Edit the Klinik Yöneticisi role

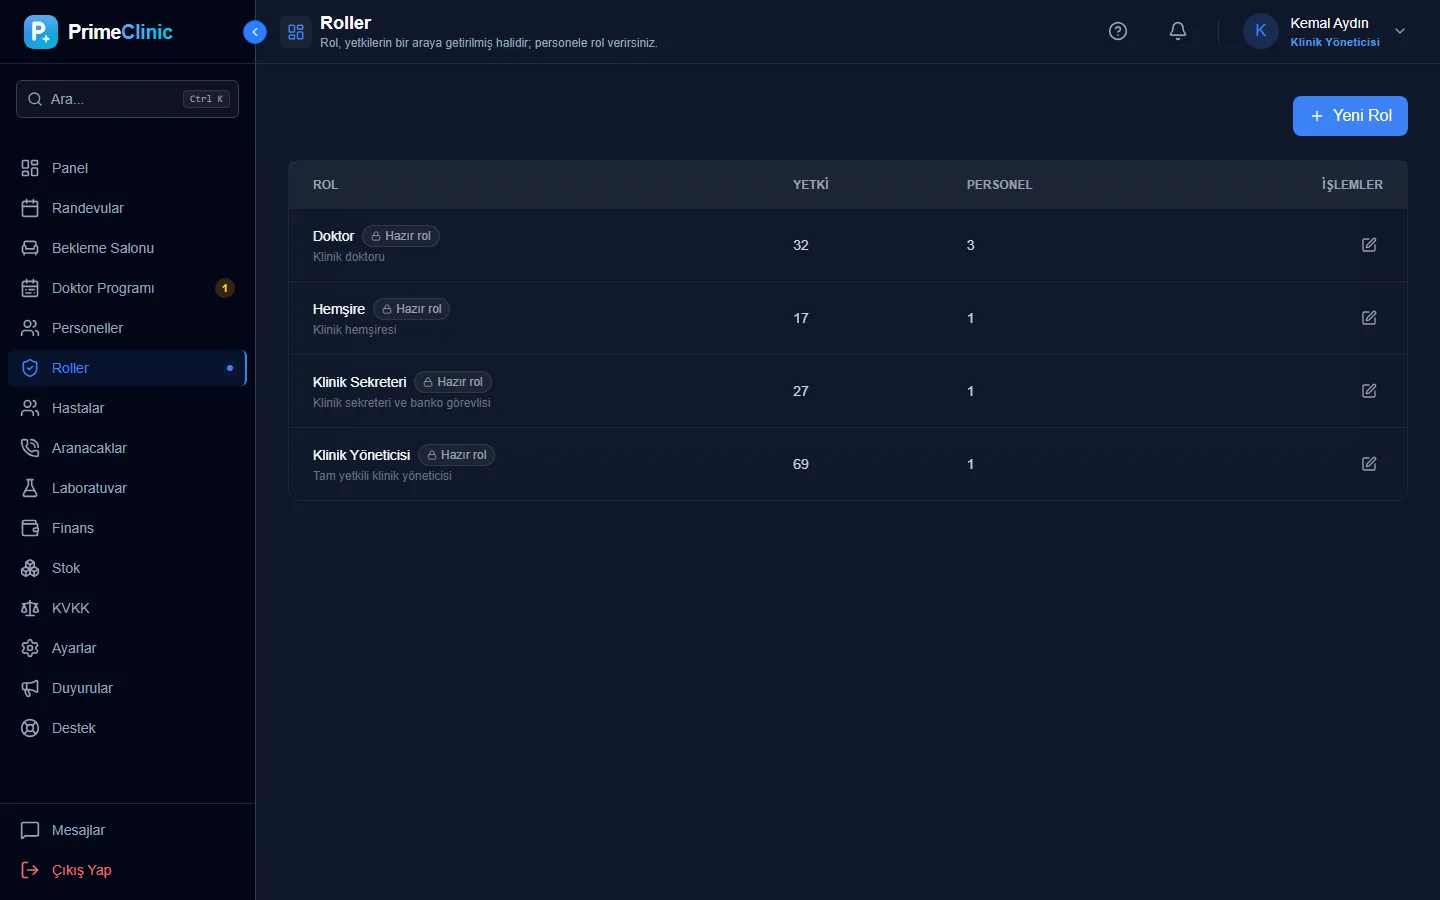[x=1369, y=464]
